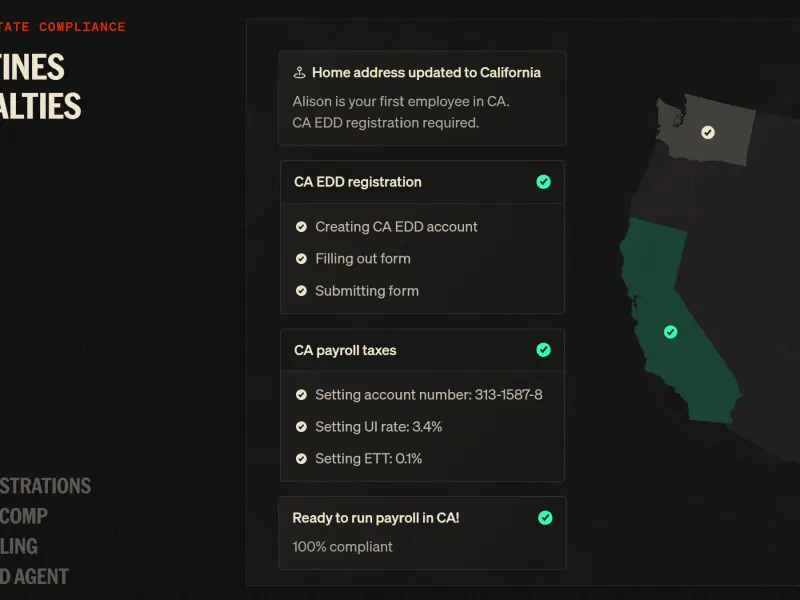
Task: Collapse the CA payroll taxes card header
Action: click(422, 350)
